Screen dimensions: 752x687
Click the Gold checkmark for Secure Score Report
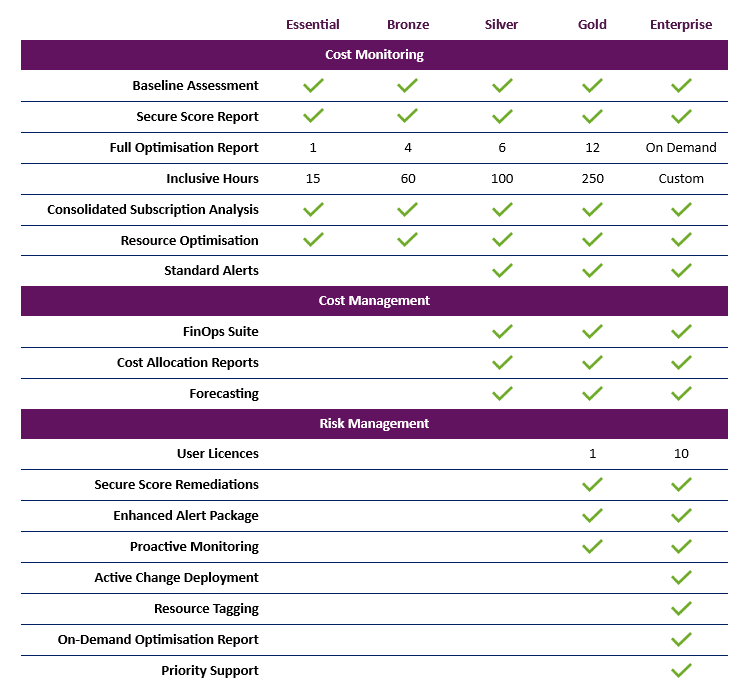tap(592, 117)
